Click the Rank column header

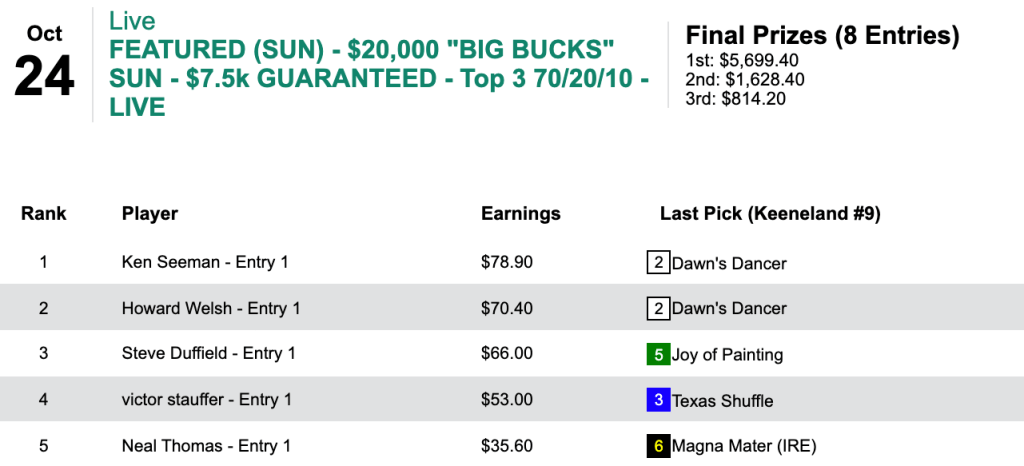click(44, 213)
